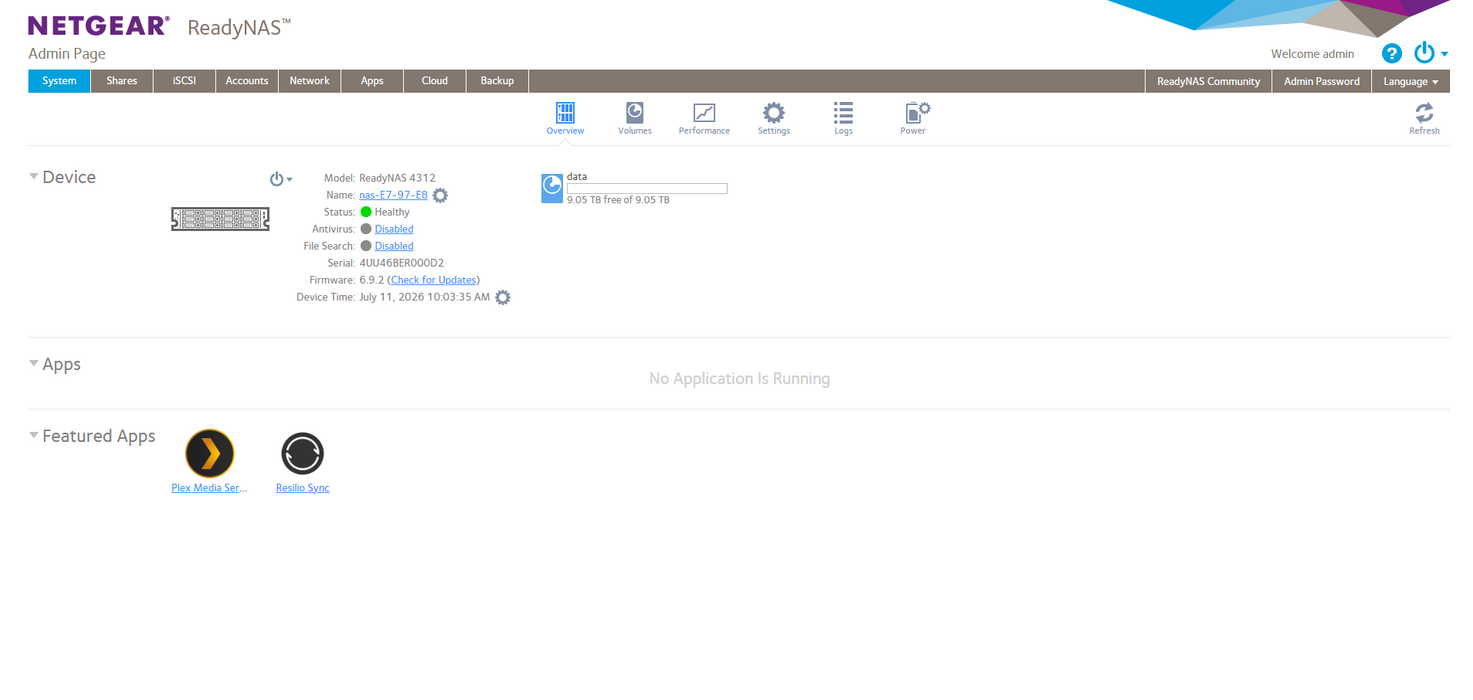Click Check for Updates link
1473x700 pixels.
[x=433, y=280]
